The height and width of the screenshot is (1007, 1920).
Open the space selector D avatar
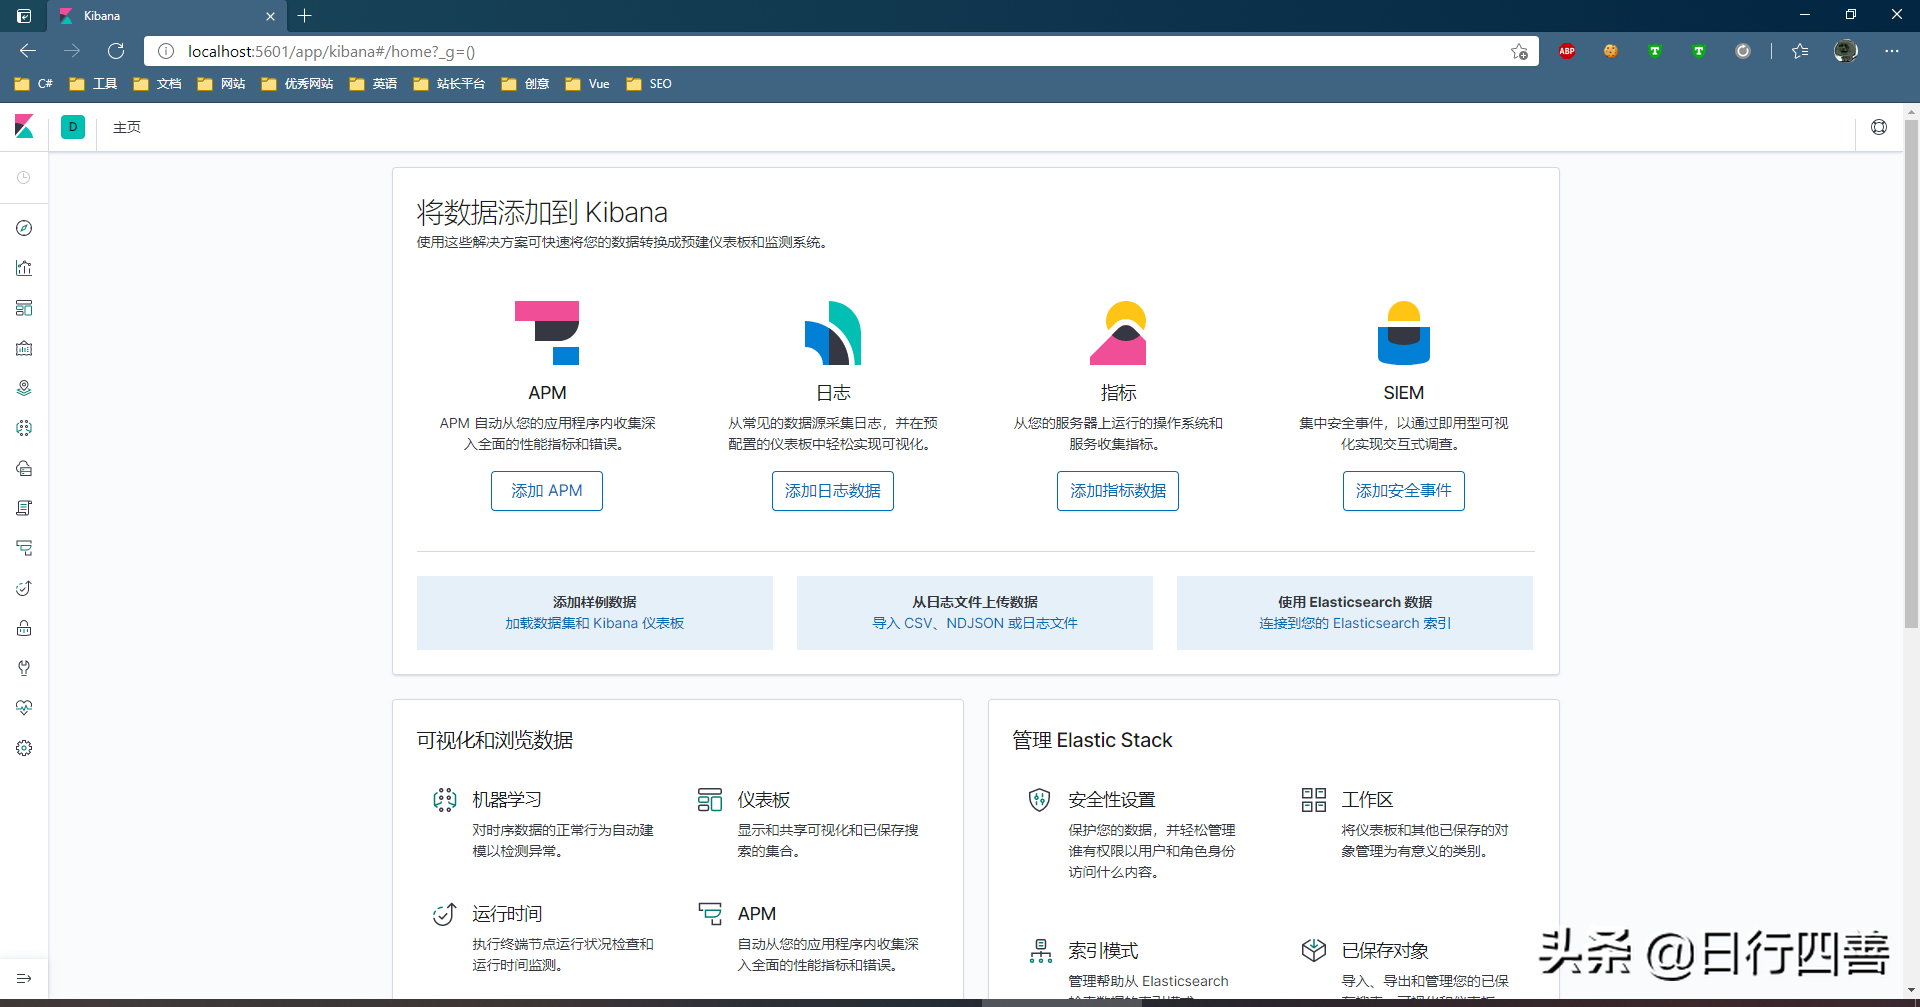point(73,127)
